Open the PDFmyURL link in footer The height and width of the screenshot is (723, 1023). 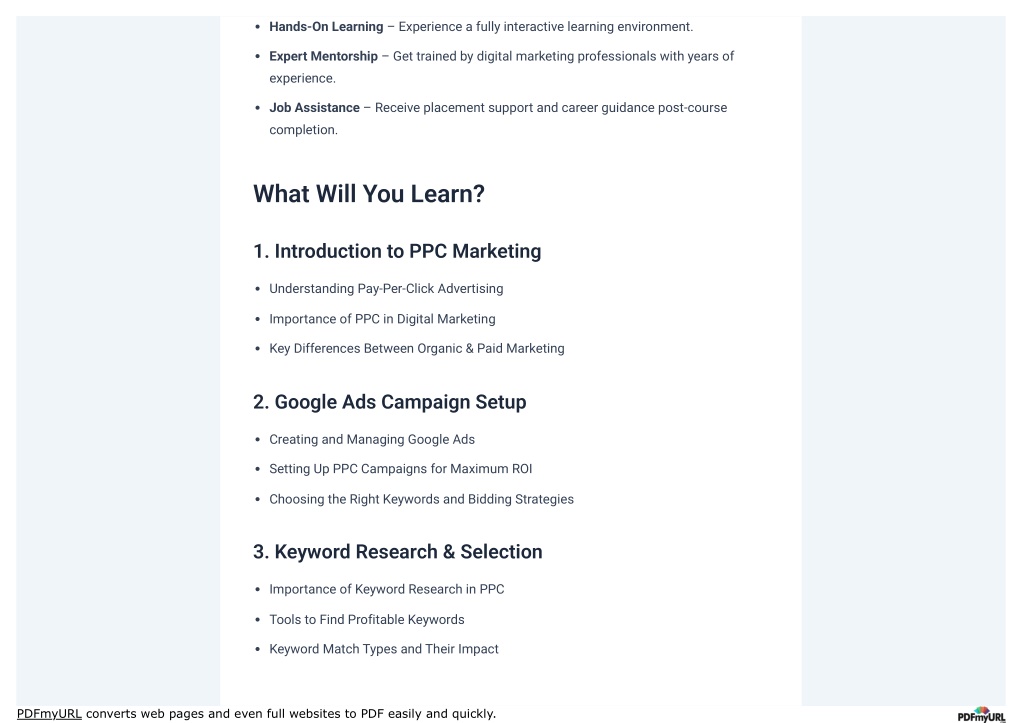[49, 713]
